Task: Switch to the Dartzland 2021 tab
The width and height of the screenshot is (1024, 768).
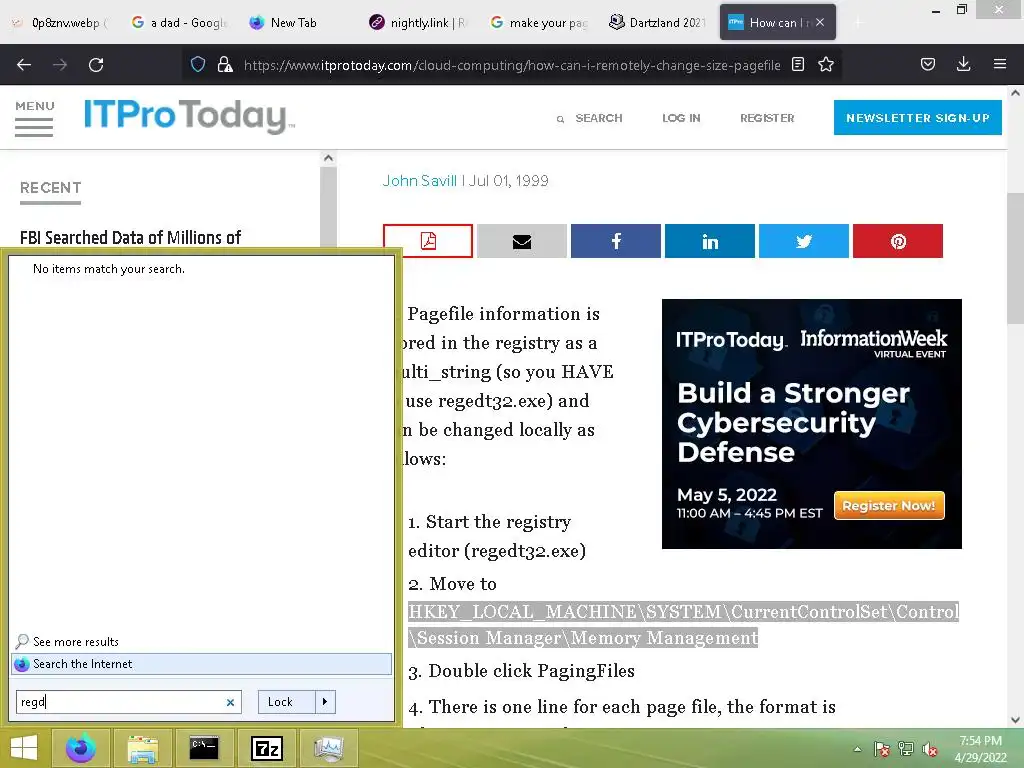Action: point(658,22)
